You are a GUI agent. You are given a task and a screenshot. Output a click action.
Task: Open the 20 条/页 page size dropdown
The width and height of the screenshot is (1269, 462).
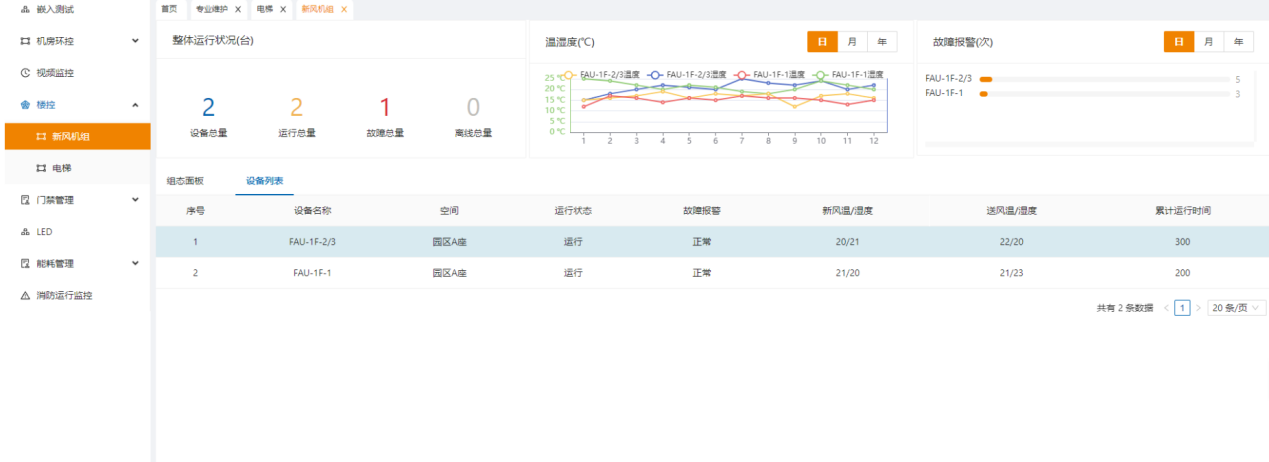point(1236,308)
